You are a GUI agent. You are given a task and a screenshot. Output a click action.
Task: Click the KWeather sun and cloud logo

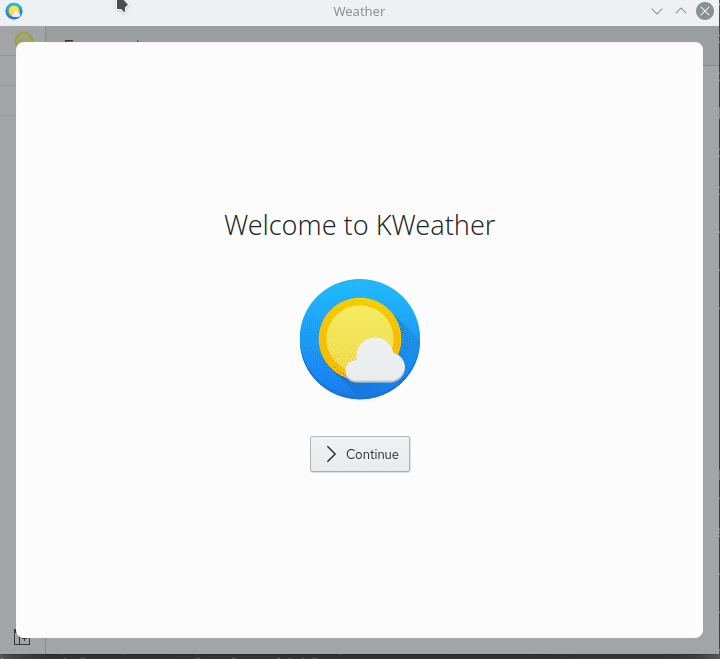tap(360, 339)
